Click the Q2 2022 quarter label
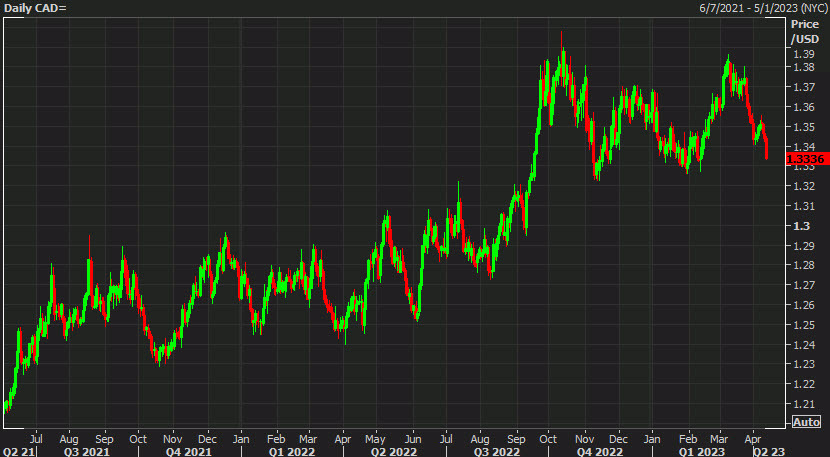 pyautogui.click(x=393, y=452)
